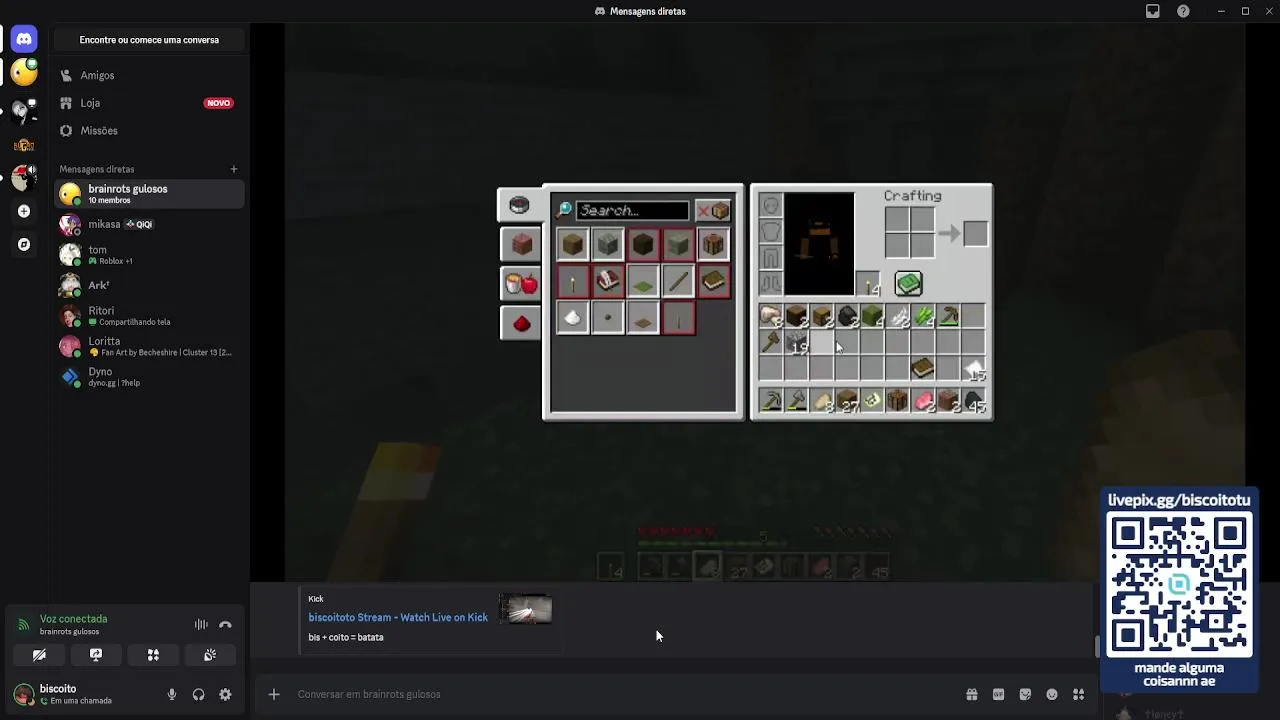Open the yellow smiley server icon
The height and width of the screenshot is (720, 1280).
(x=24, y=72)
